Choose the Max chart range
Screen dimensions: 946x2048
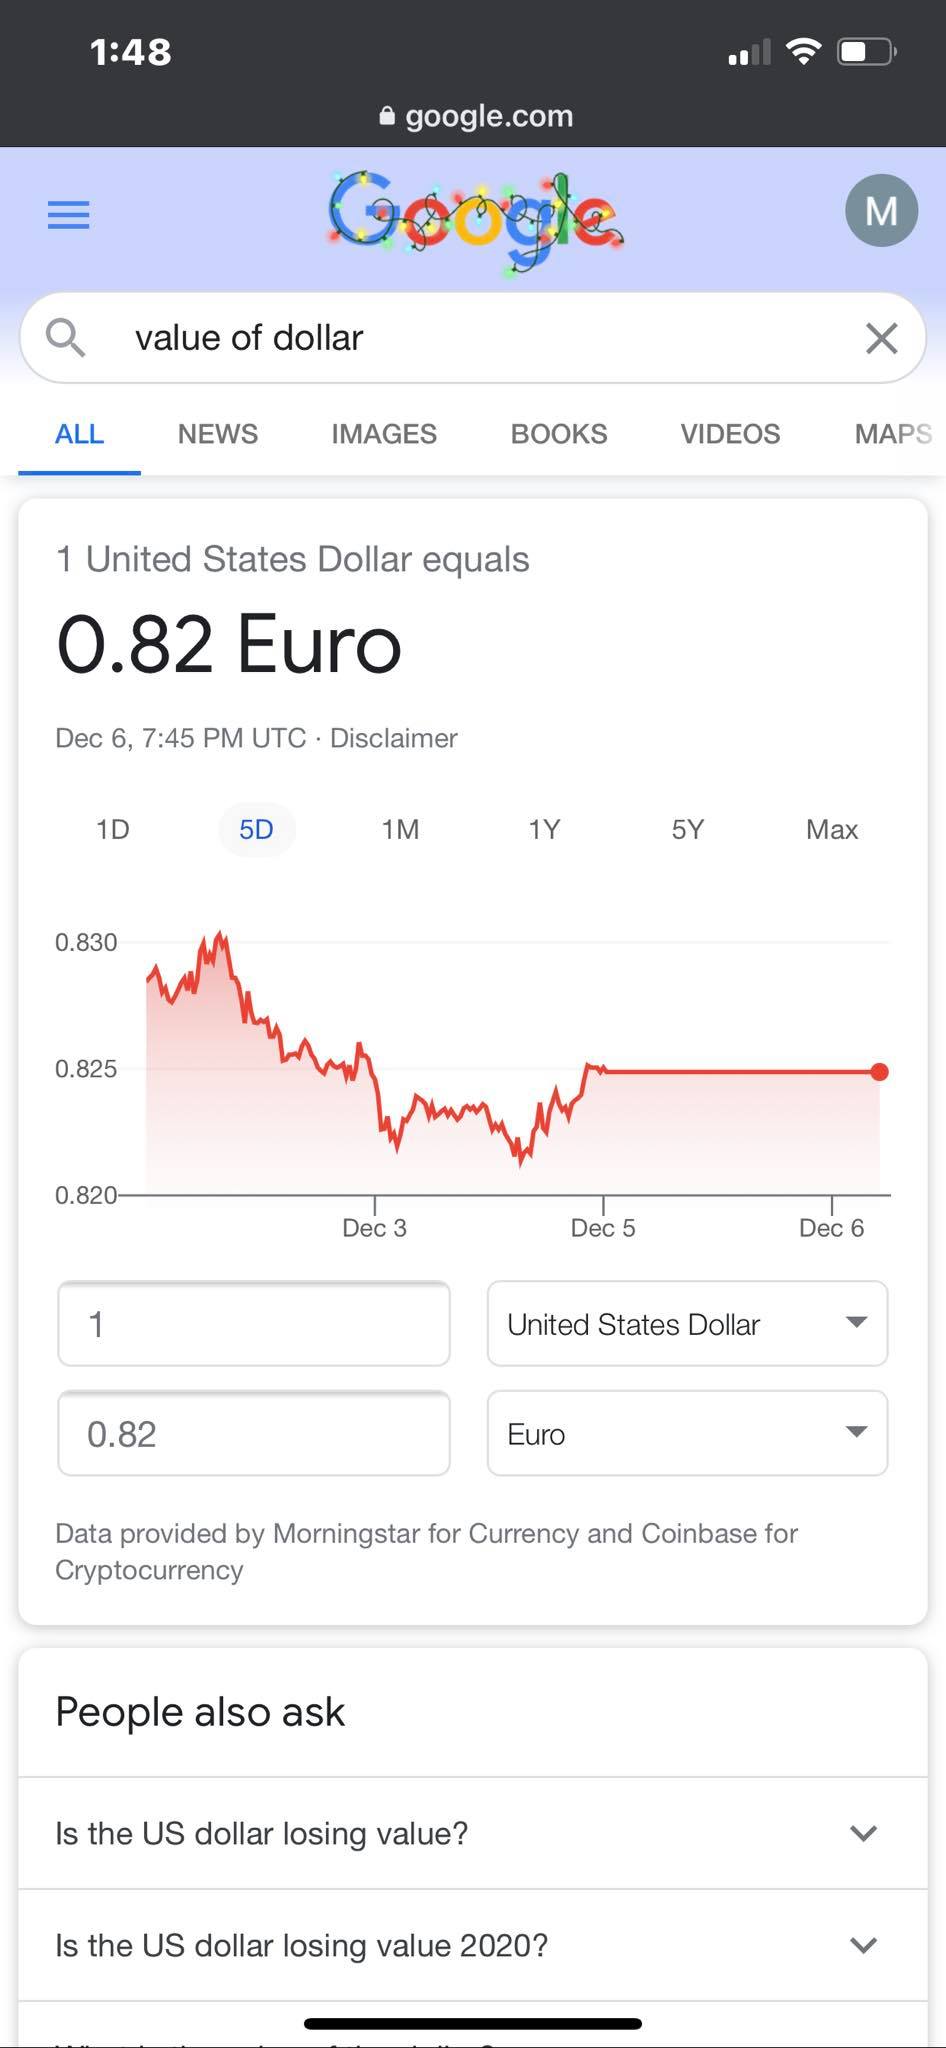pos(832,829)
